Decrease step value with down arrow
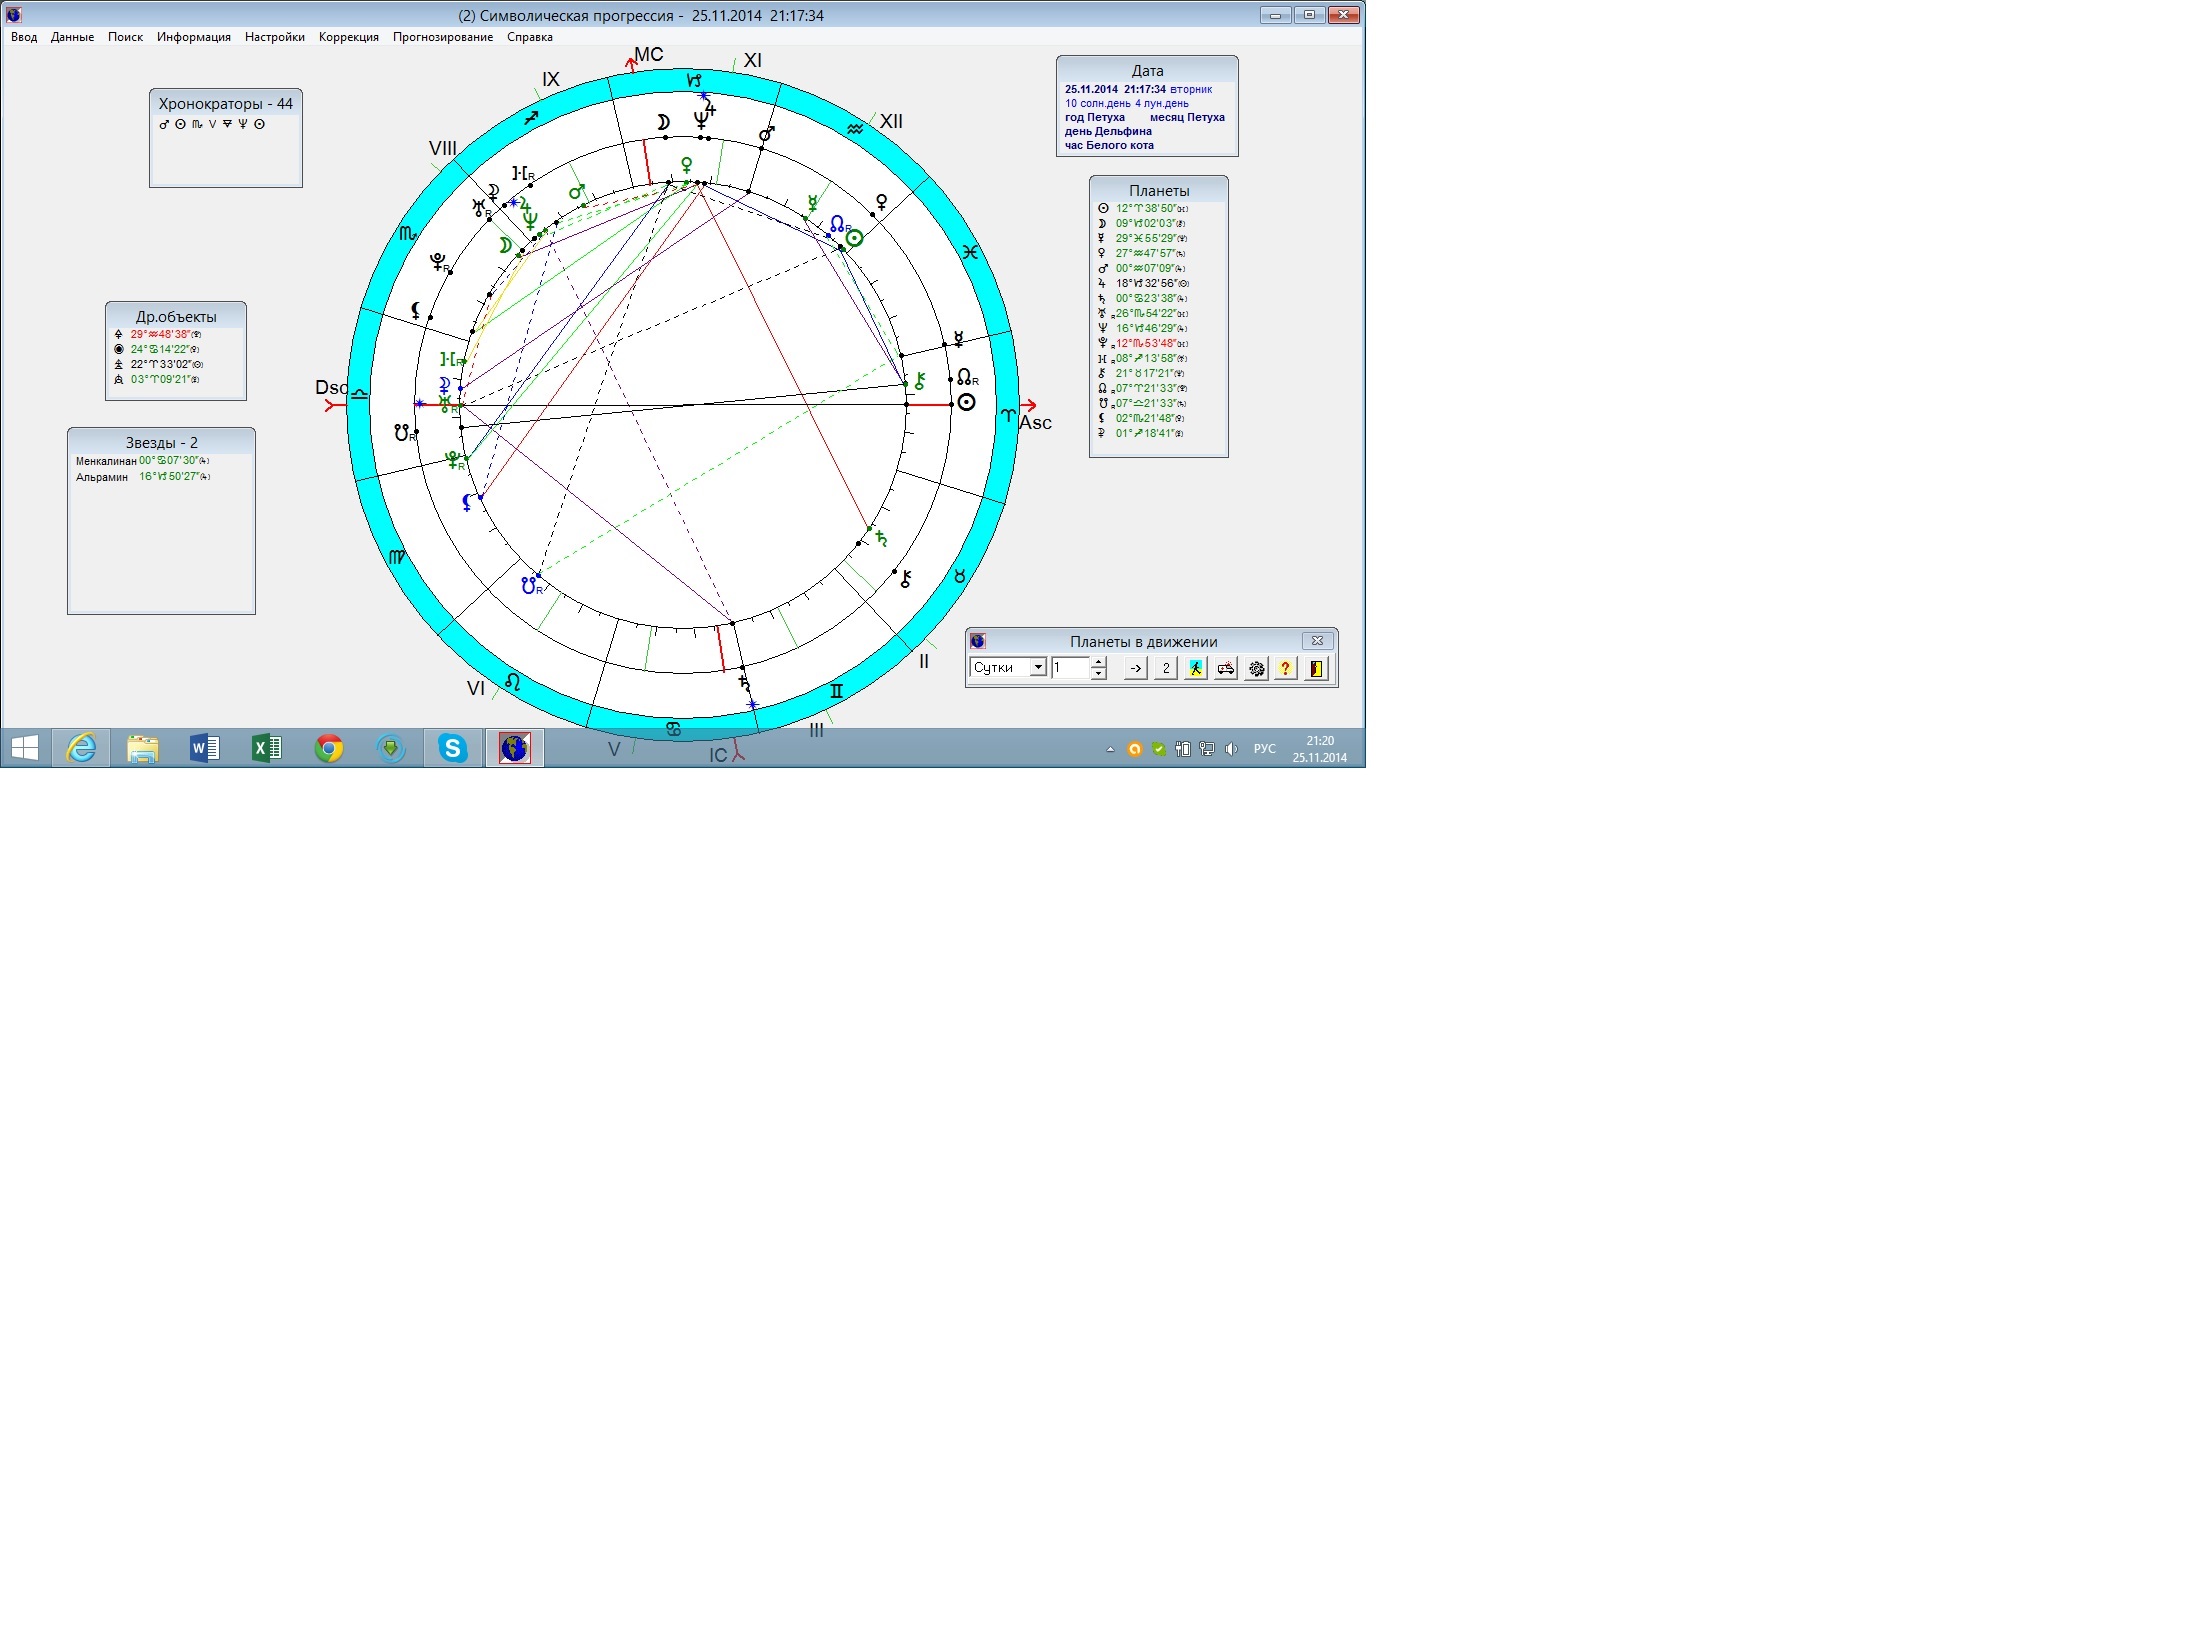The height and width of the screenshot is (1649, 2200). click(1099, 674)
